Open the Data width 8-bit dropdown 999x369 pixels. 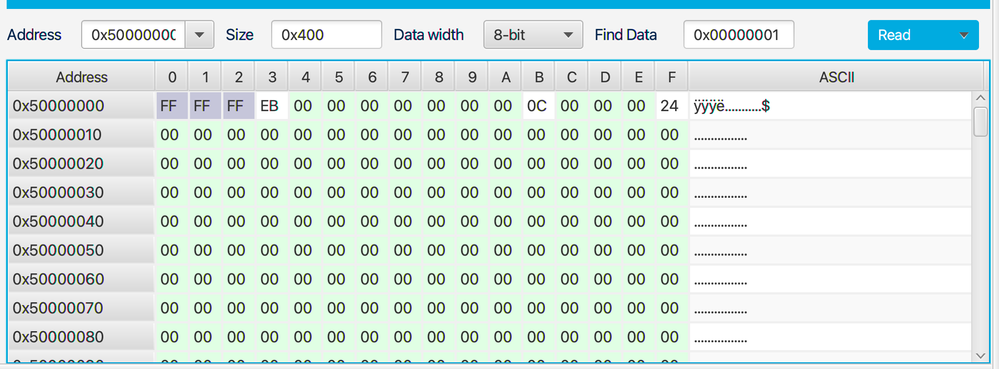point(533,35)
